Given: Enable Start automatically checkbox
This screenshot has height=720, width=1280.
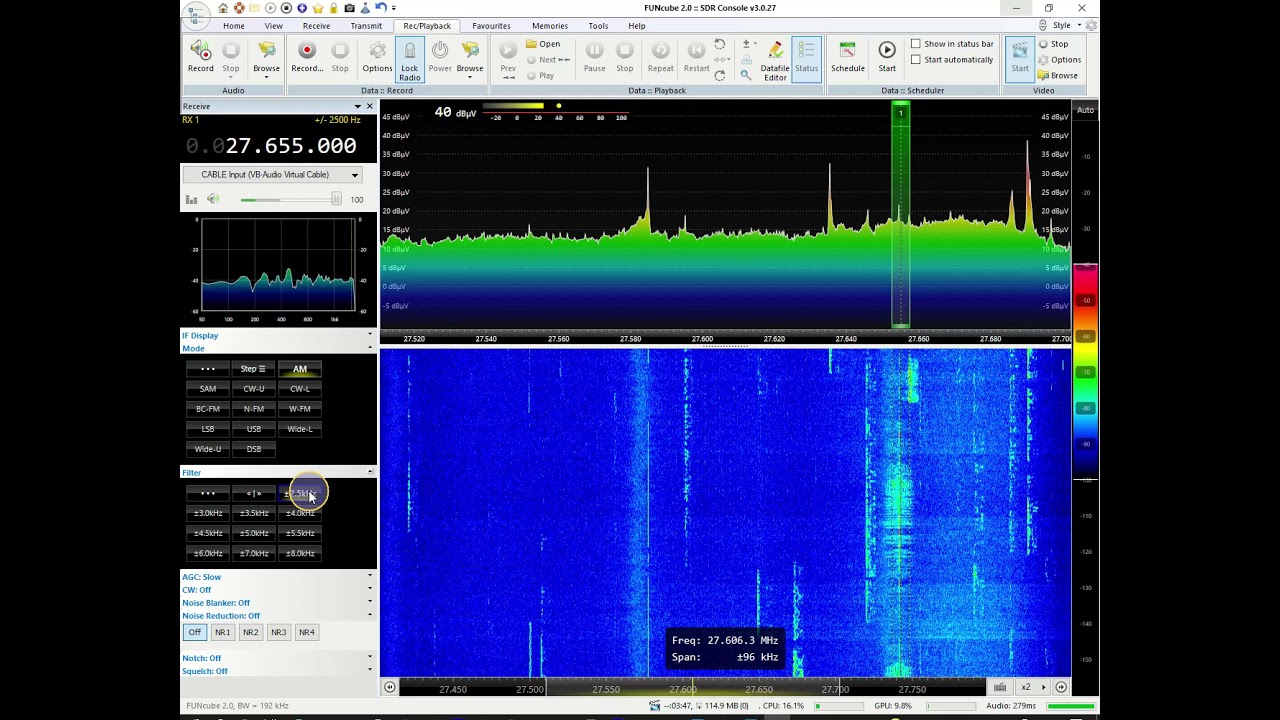Looking at the screenshot, I should 916,60.
